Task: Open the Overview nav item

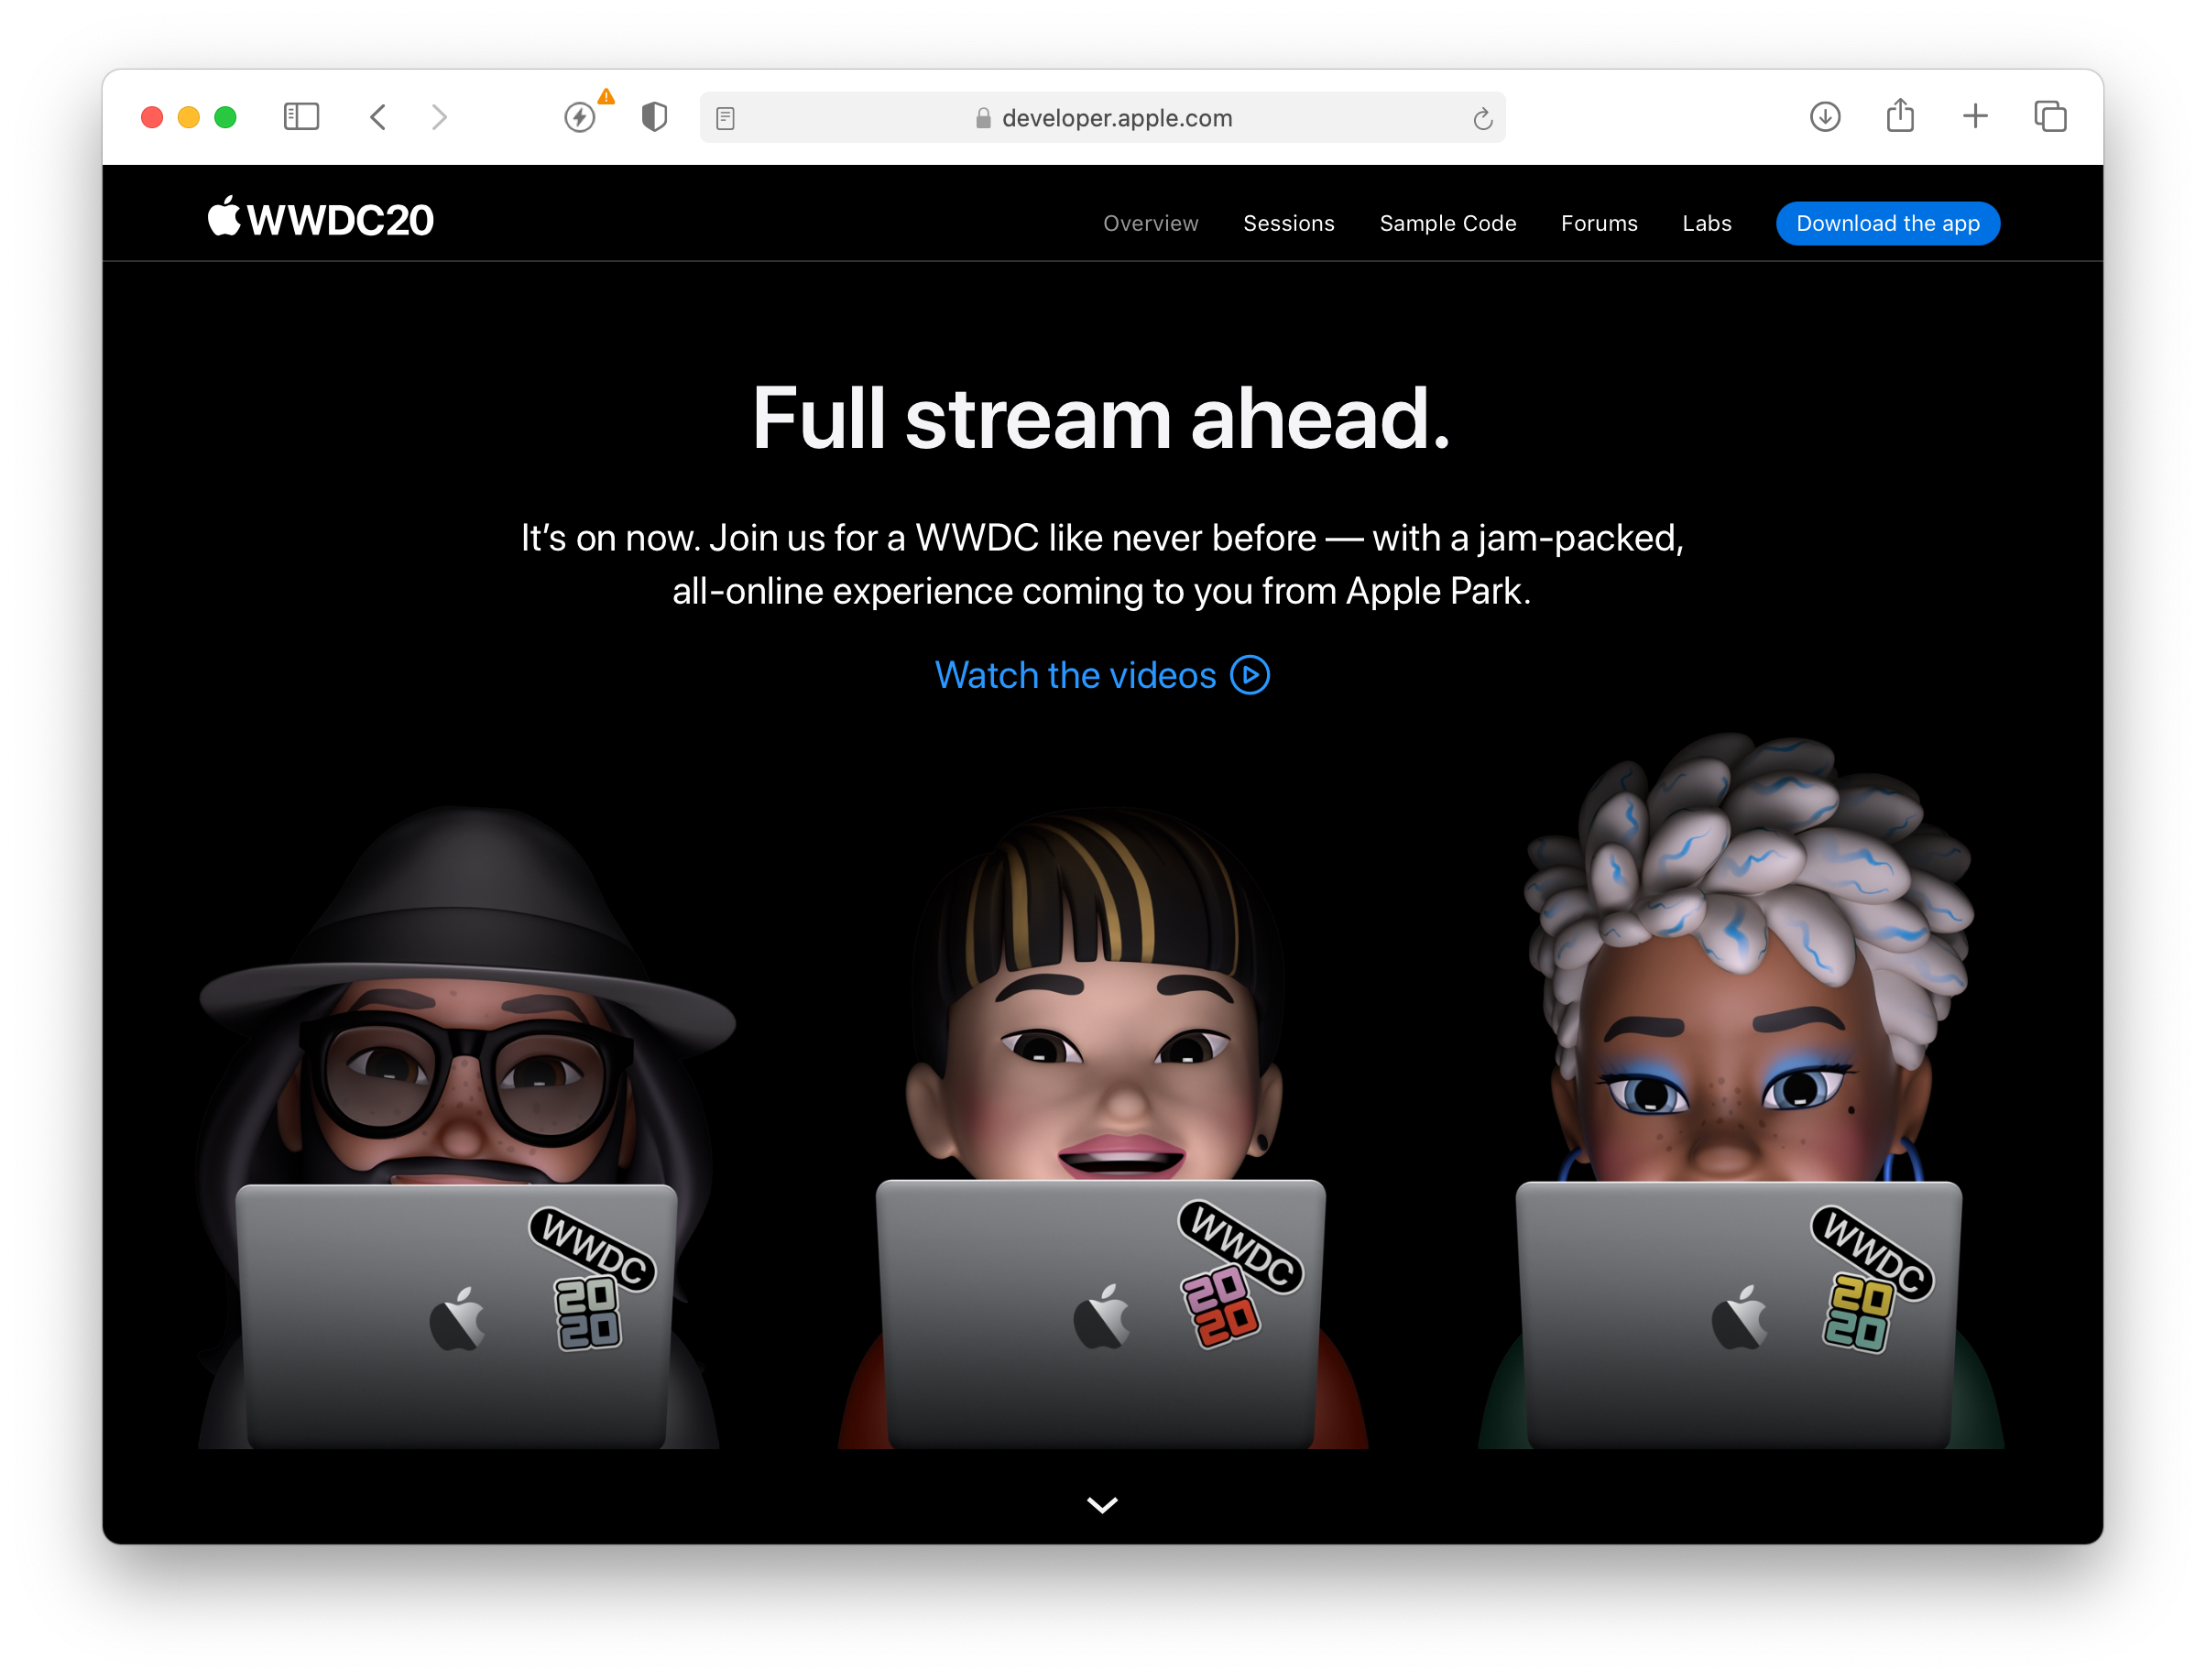Action: [x=1150, y=223]
